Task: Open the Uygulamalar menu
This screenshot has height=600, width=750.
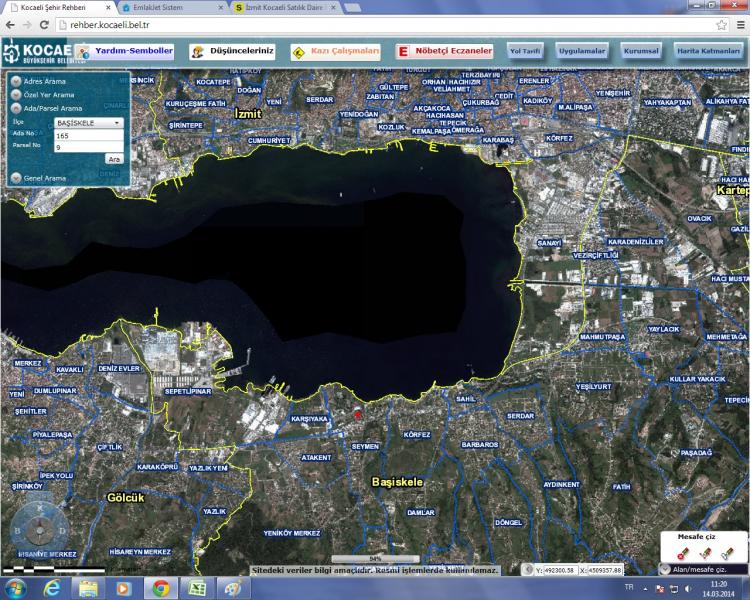Action: [582, 51]
